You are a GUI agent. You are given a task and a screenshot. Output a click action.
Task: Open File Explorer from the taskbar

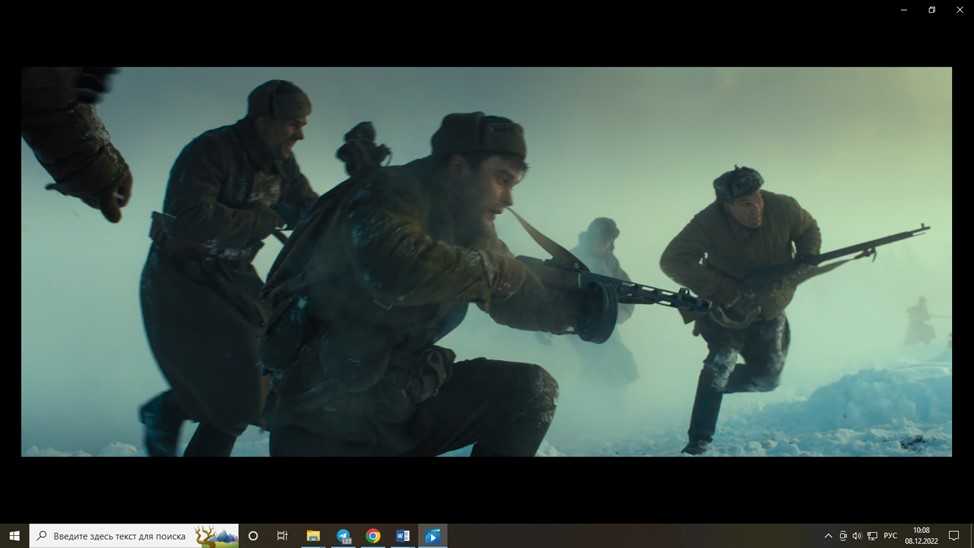313,536
